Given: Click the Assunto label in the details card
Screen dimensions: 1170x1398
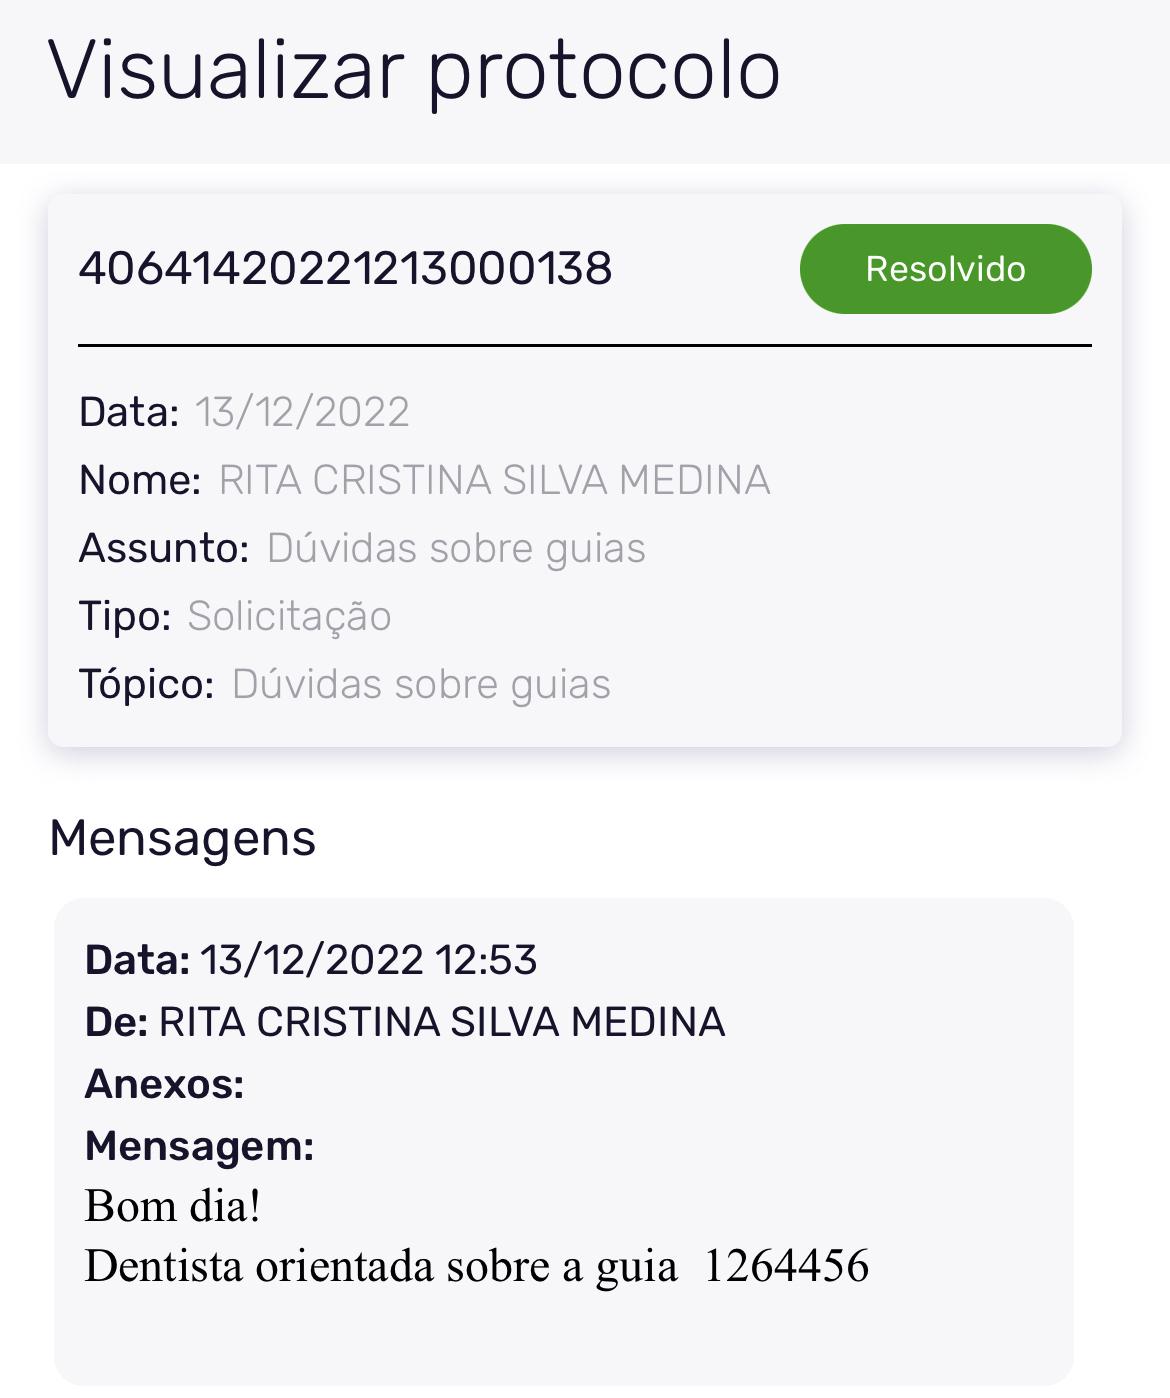Looking at the screenshot, I should click(163, 548).
